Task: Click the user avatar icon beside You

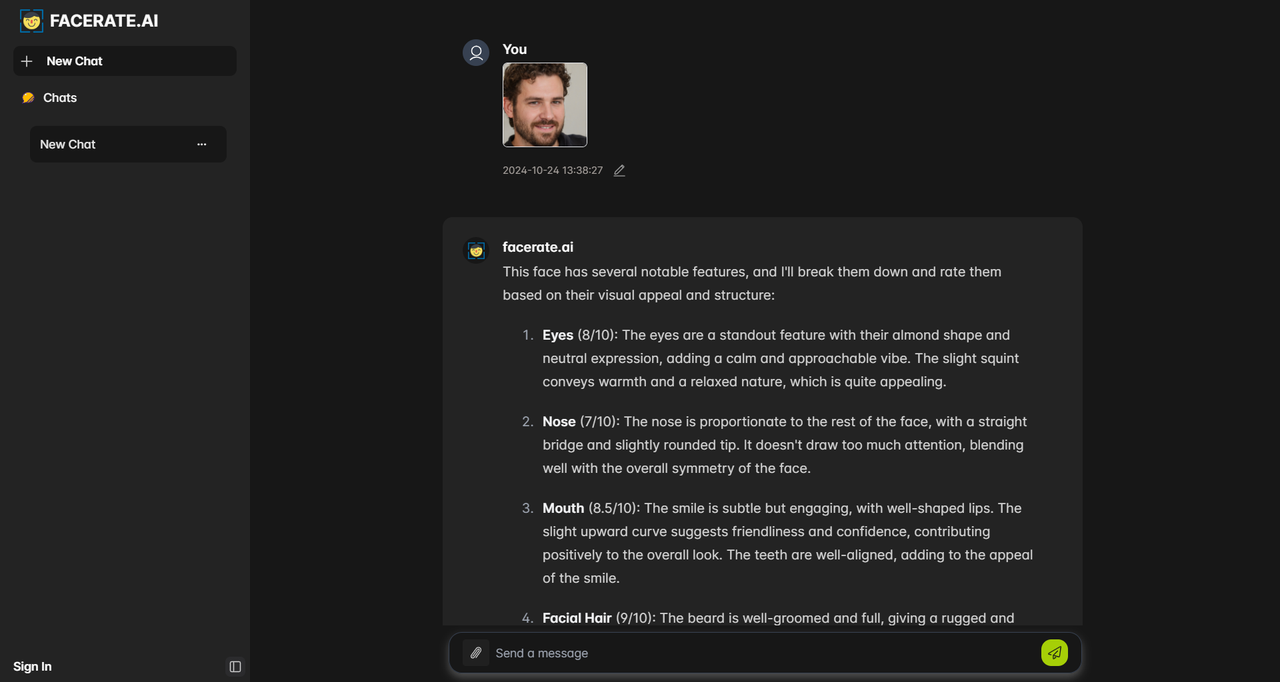Action: pos(476,53)
